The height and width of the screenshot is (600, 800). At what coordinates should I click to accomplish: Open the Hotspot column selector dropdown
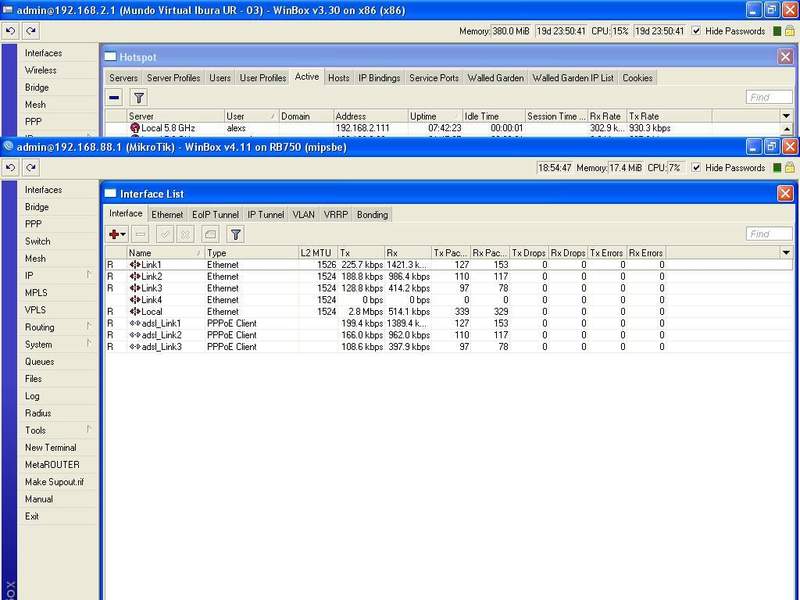(x=786, y=116)
